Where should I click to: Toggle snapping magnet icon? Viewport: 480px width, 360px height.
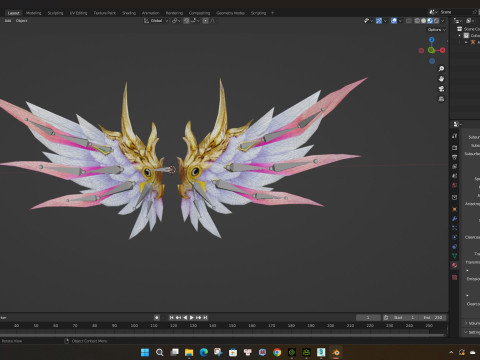tap(186, 21)
